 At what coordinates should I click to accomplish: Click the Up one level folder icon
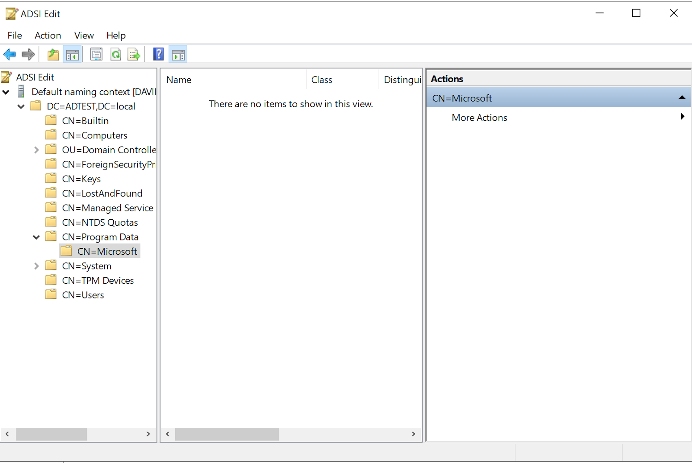pos(53,54)
